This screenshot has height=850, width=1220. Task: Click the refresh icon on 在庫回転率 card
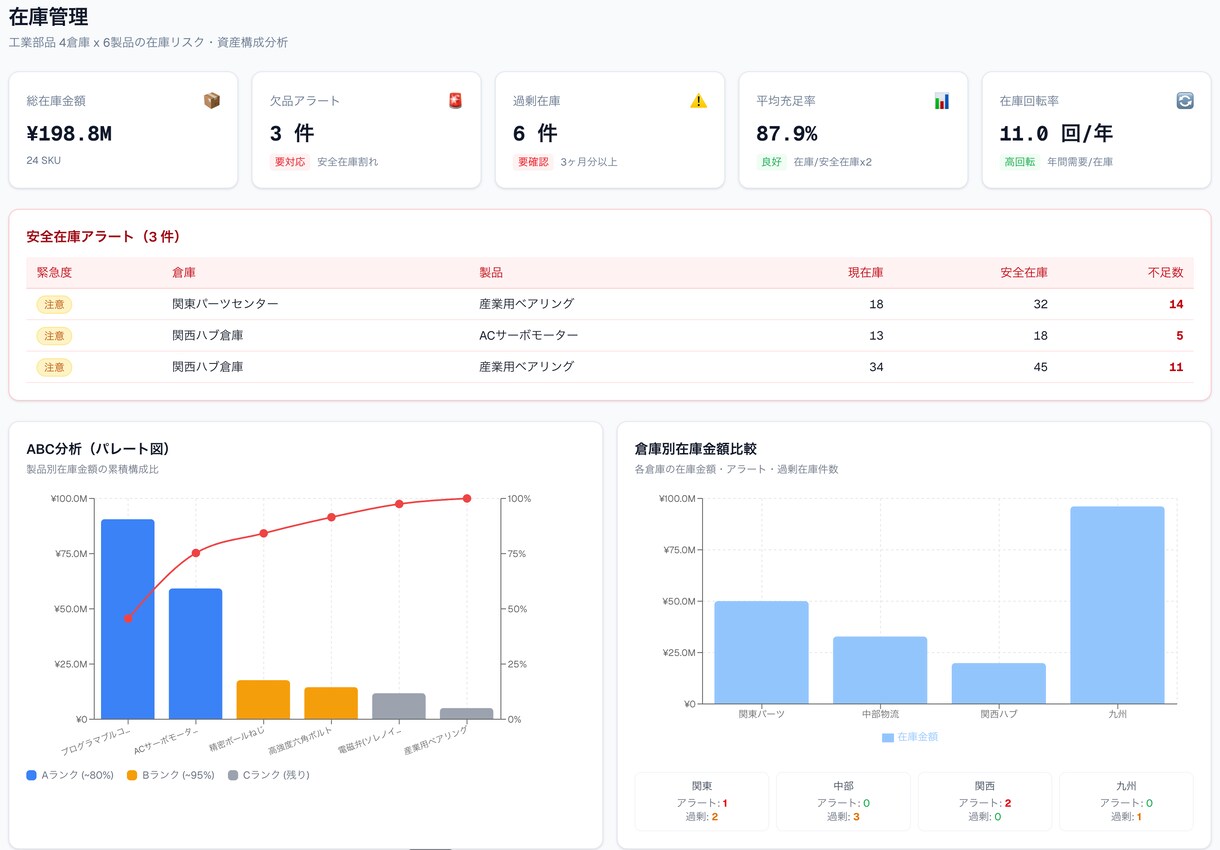(1185, 101)
